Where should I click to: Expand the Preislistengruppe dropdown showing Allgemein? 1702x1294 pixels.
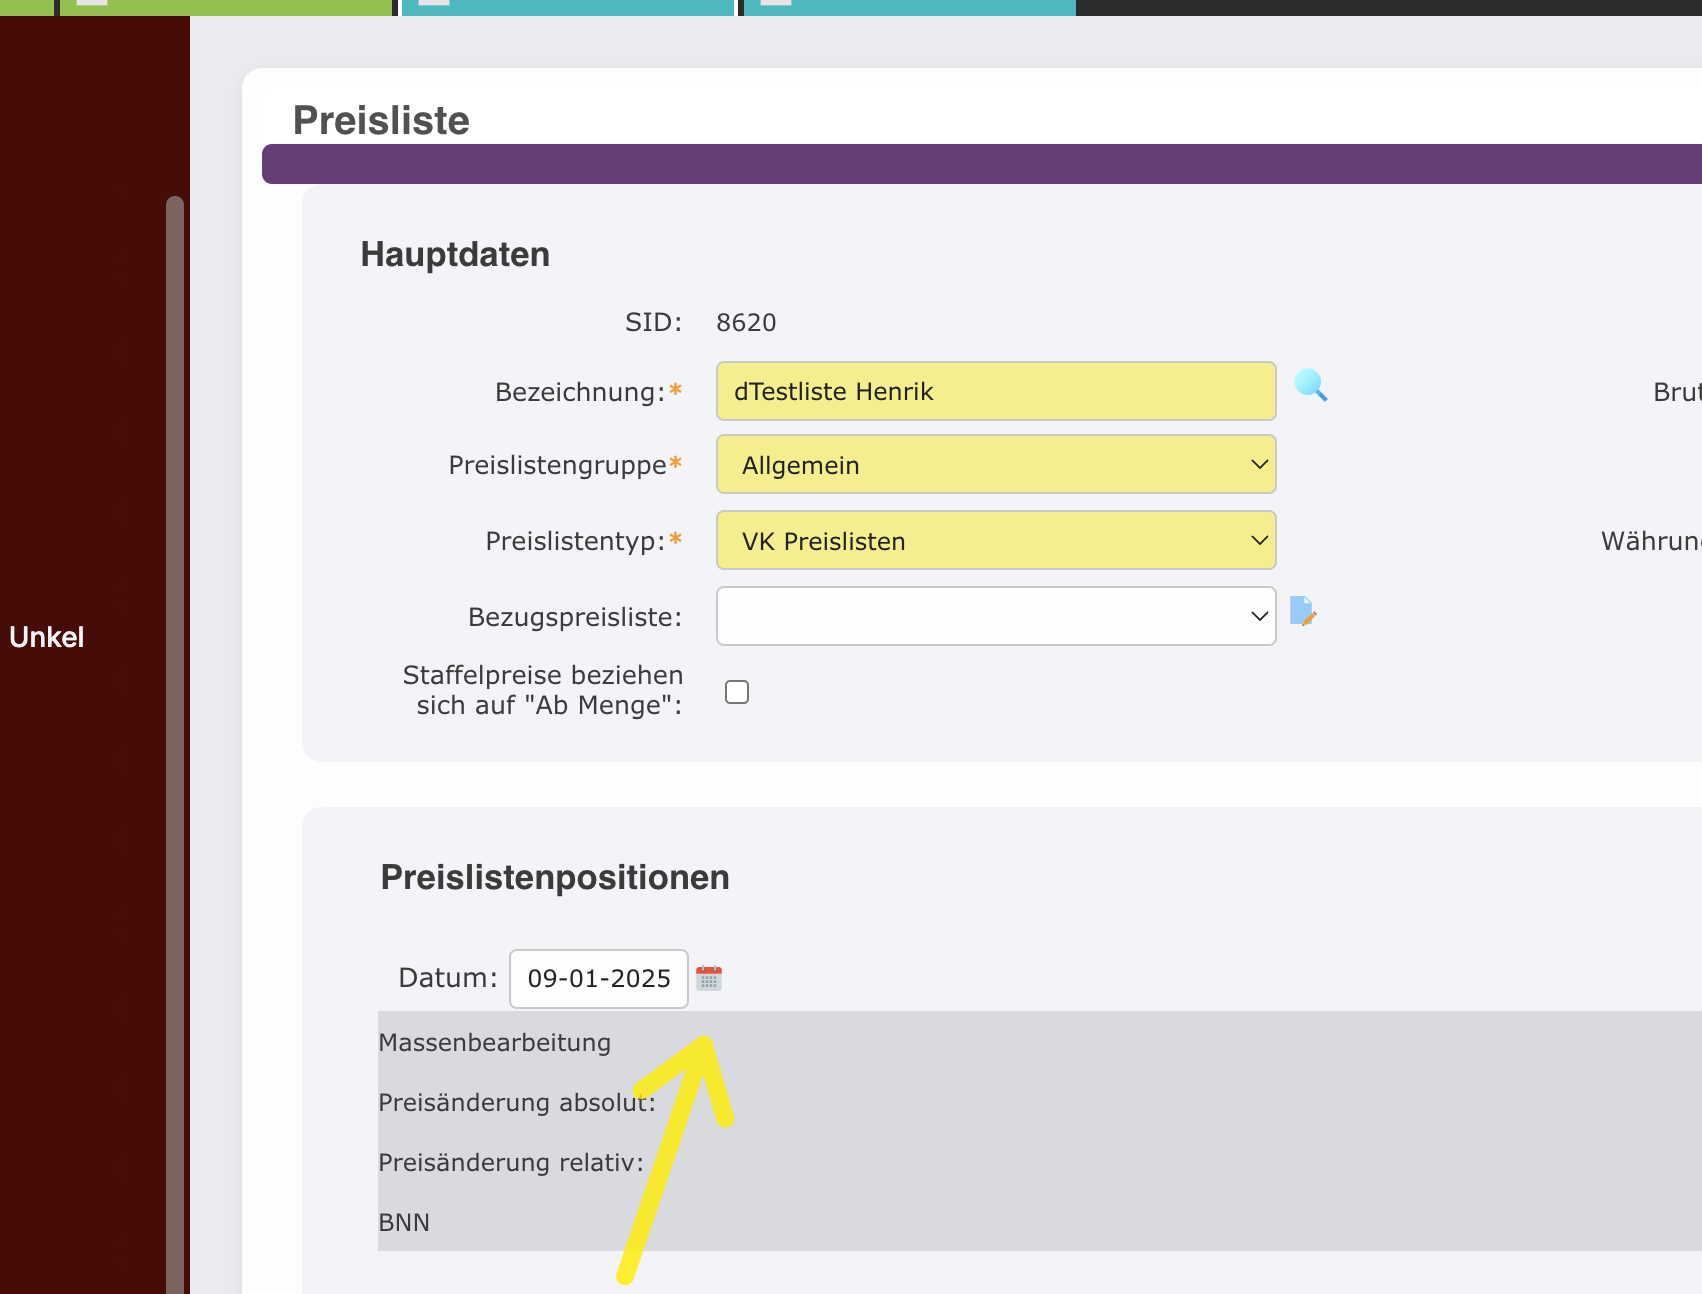click(x=995, y=465)
